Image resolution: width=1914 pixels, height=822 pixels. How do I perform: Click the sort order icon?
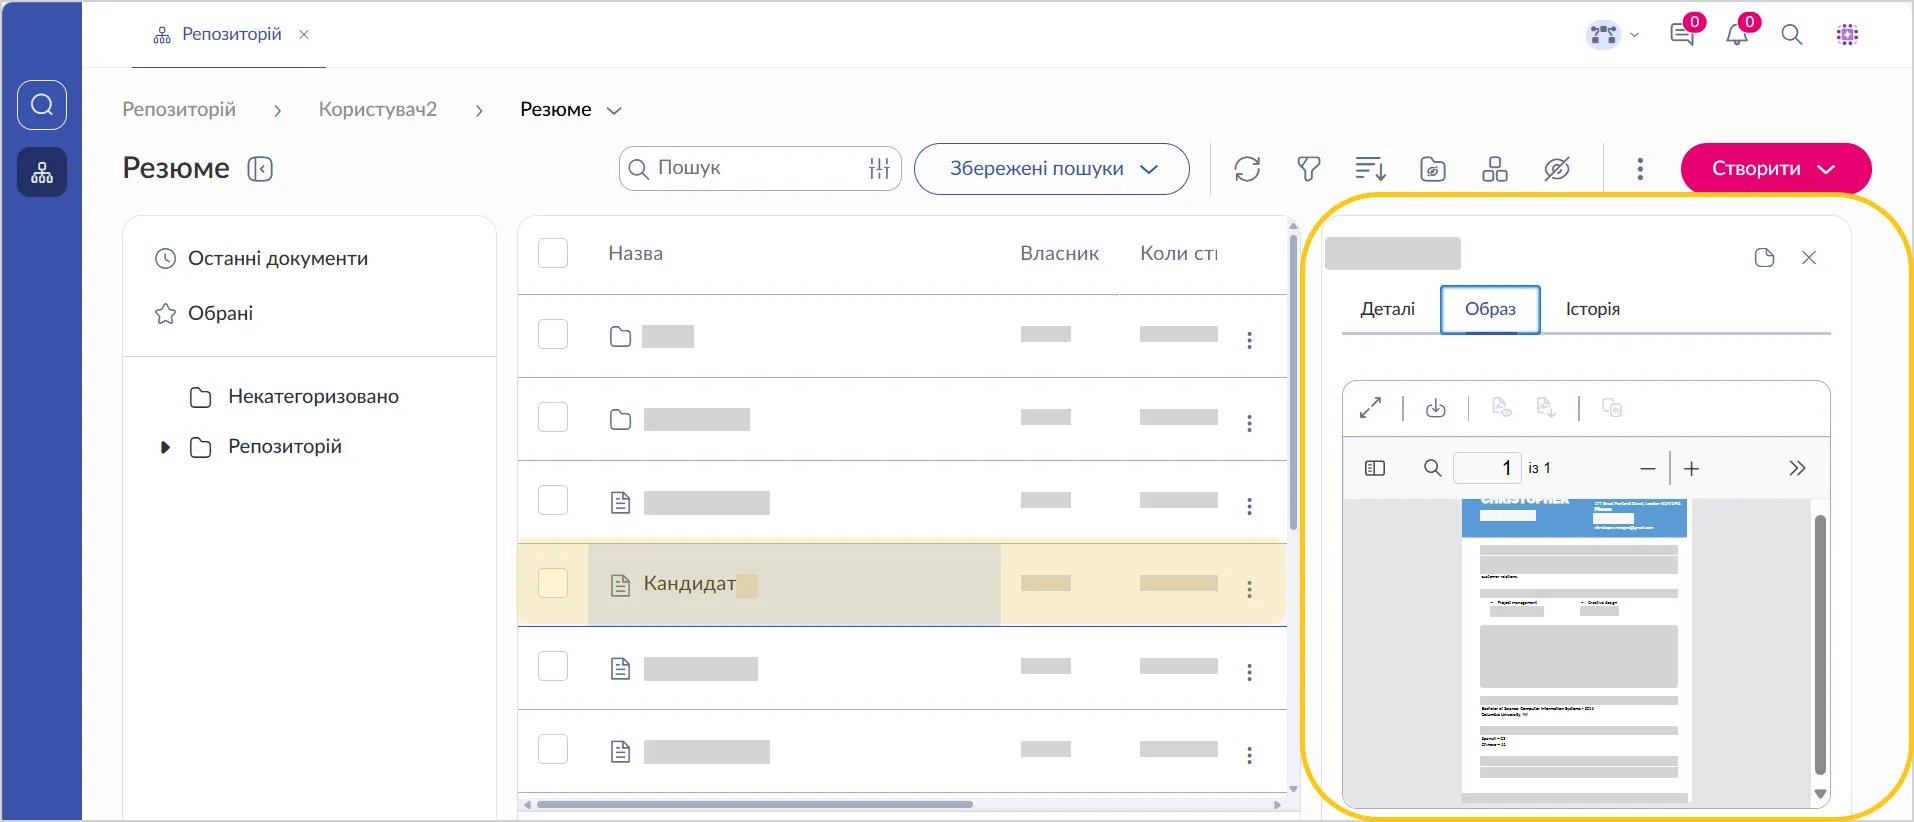[1370, 169]
